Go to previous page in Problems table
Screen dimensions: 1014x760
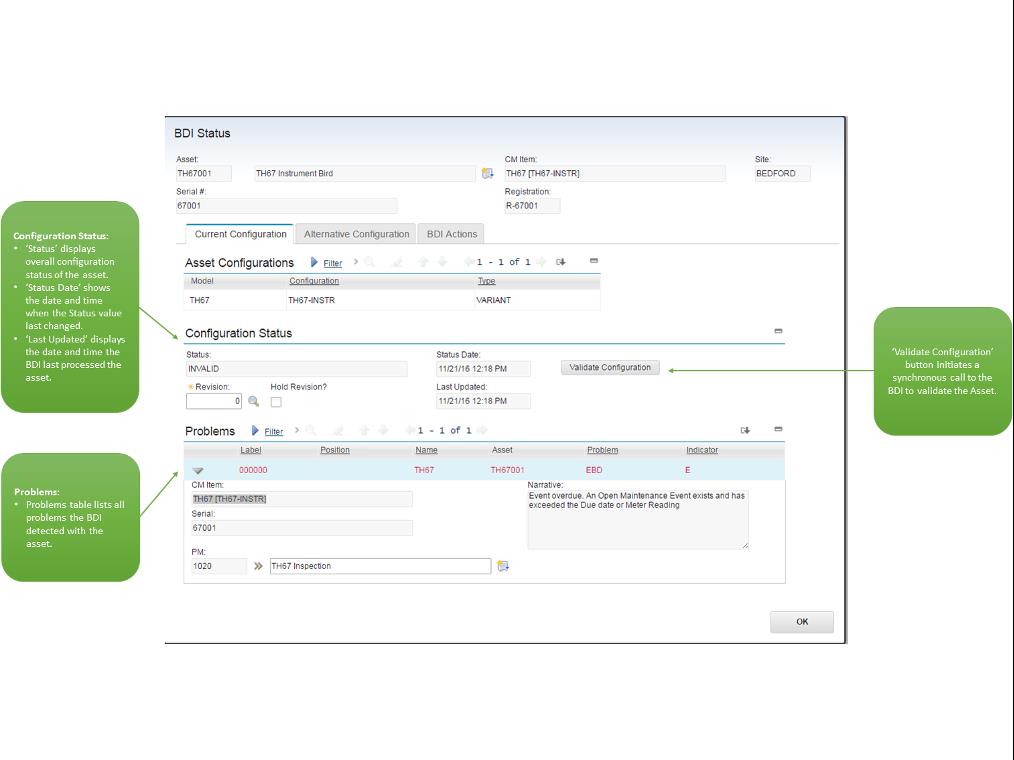pyautogui.click(x=409, y=430)
